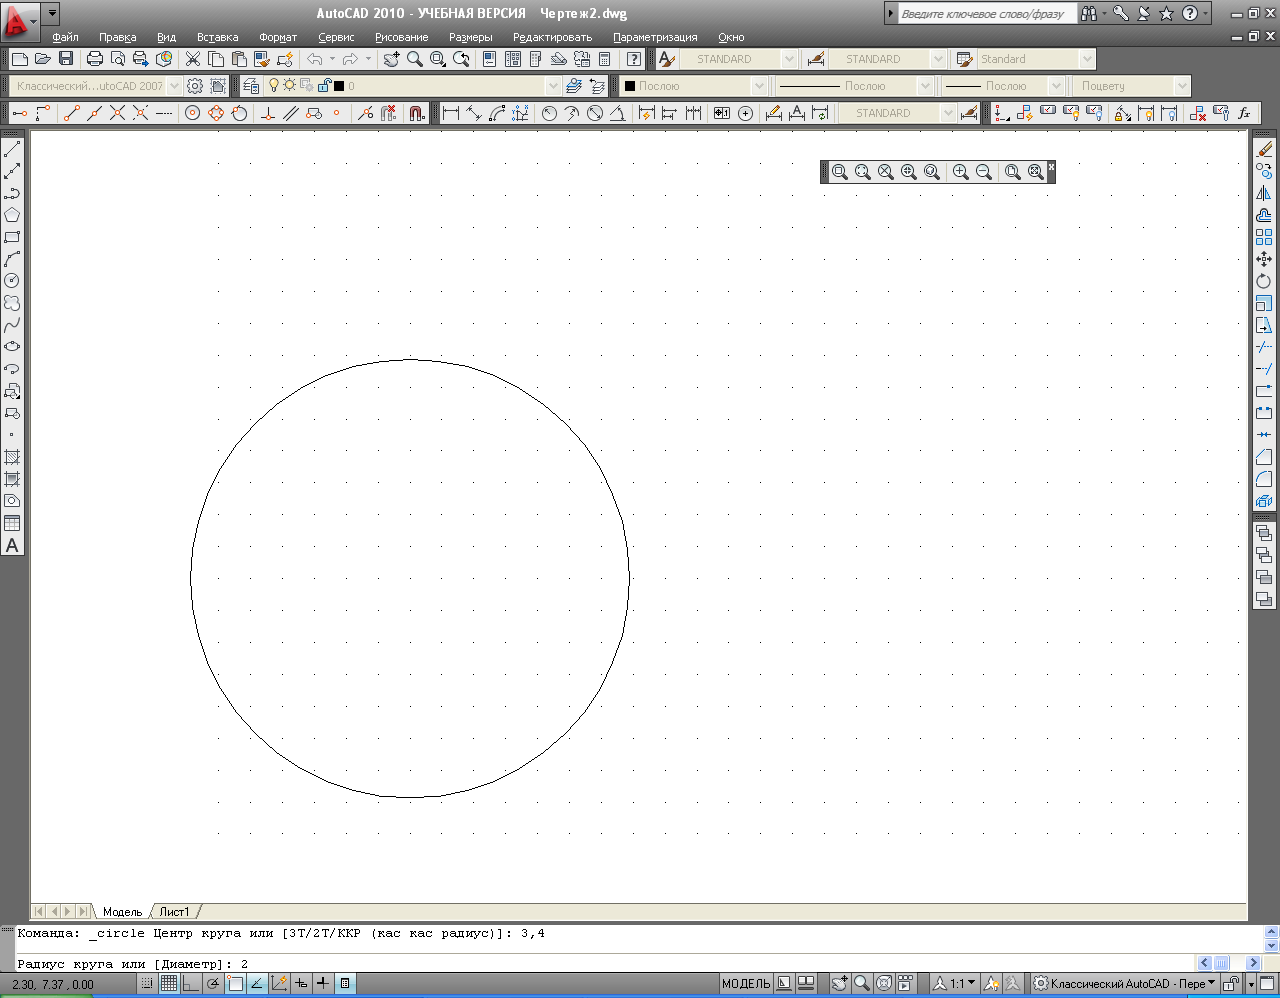Select the Rotate modify tool
Viewport: 1280px width, 998px height.
(x=1264, y=281)
